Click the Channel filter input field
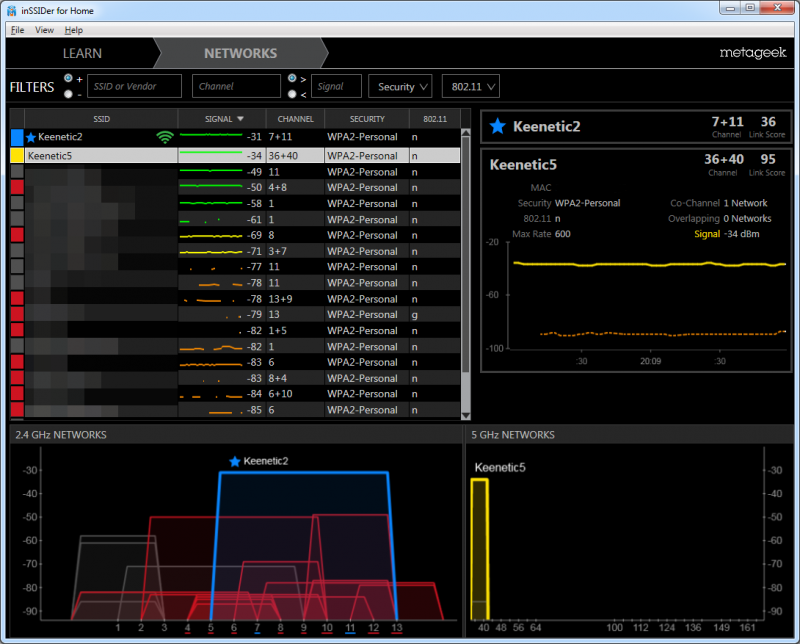The width and height of the screenshot is (800, 644). click(x=236, y=87)
